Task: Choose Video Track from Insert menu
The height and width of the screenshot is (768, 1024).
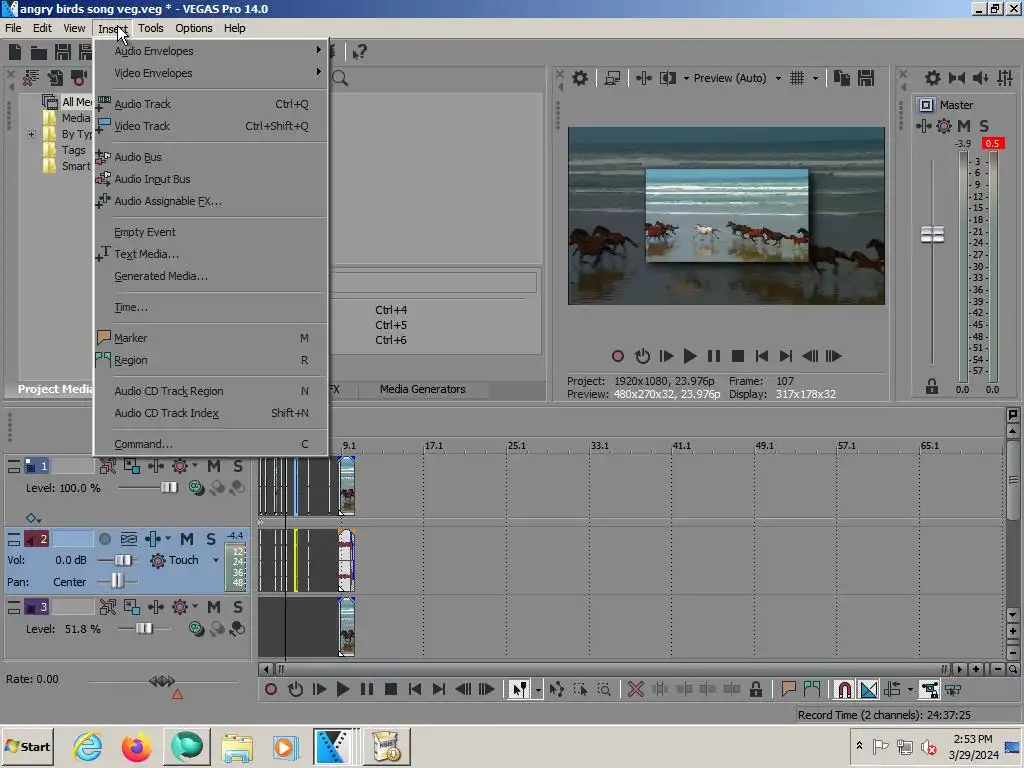Action: pyautogui.click(x=210, y=126)
